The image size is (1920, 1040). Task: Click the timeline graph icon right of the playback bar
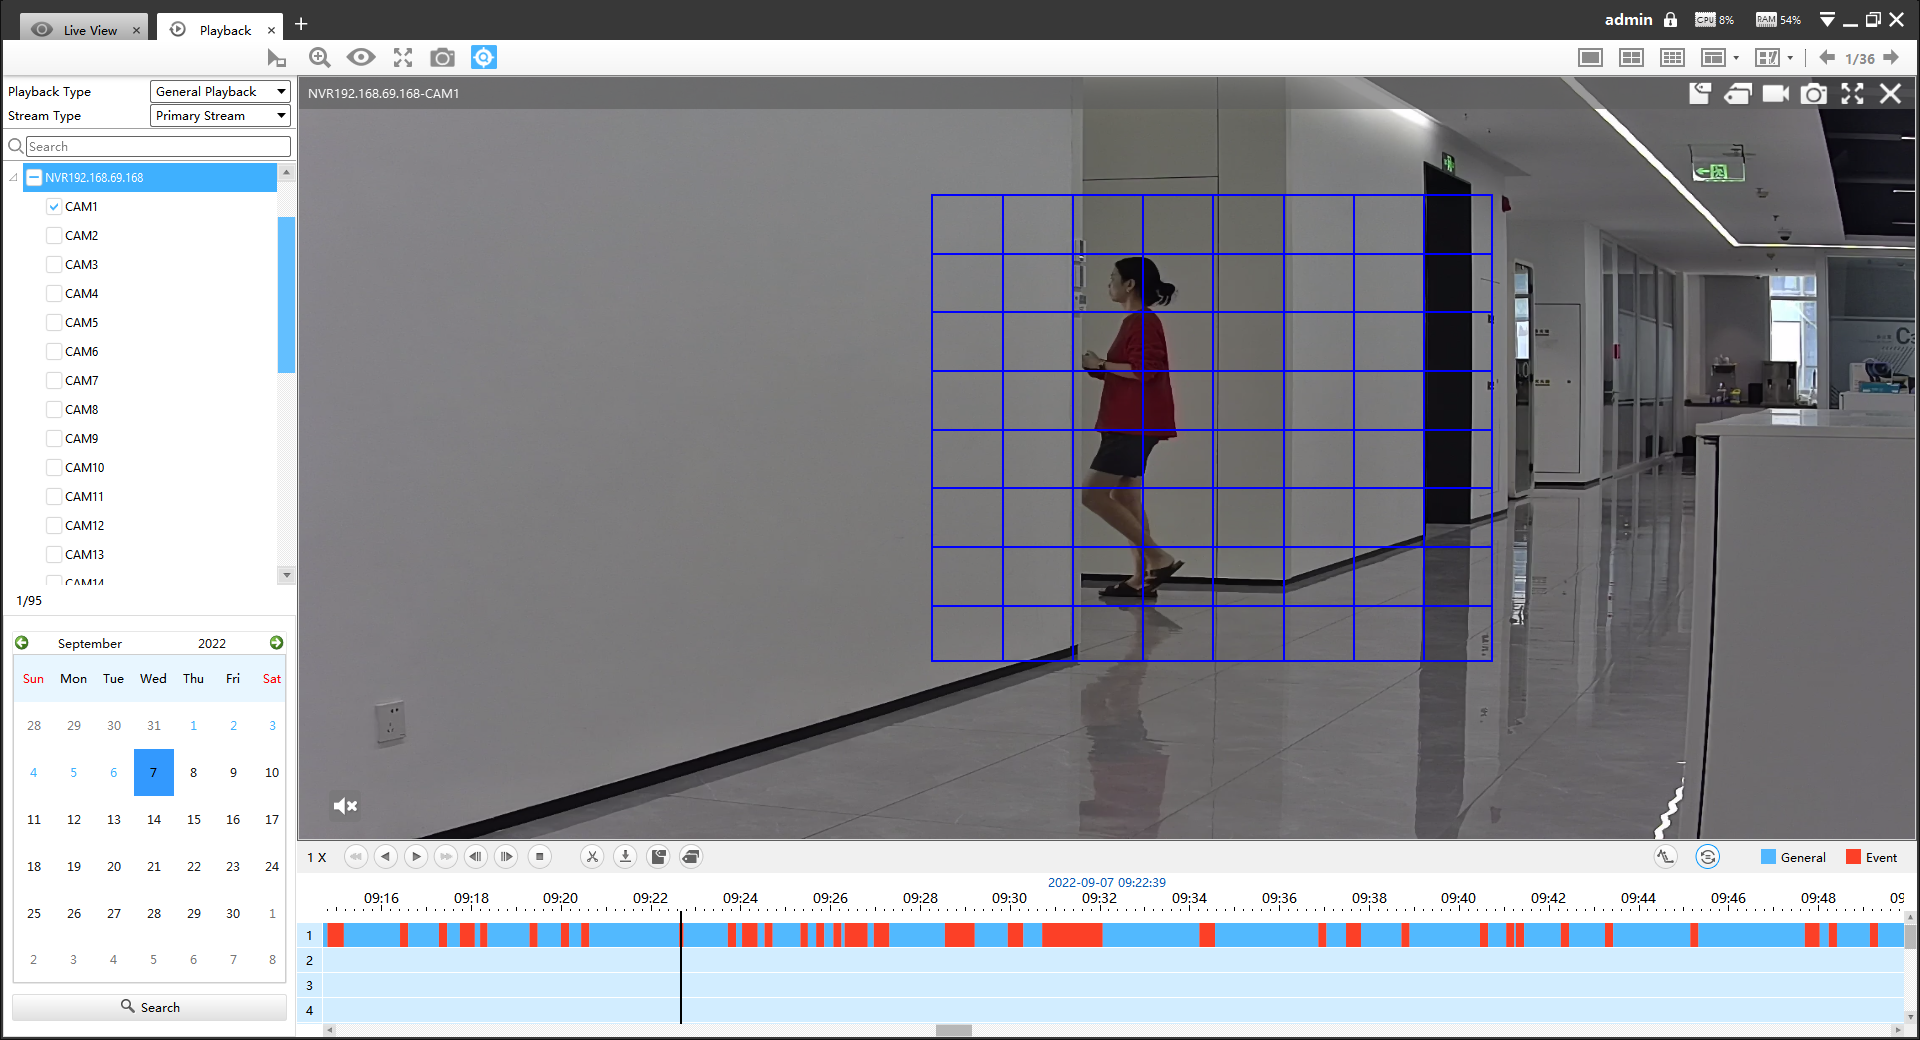tap(1665, 857)
